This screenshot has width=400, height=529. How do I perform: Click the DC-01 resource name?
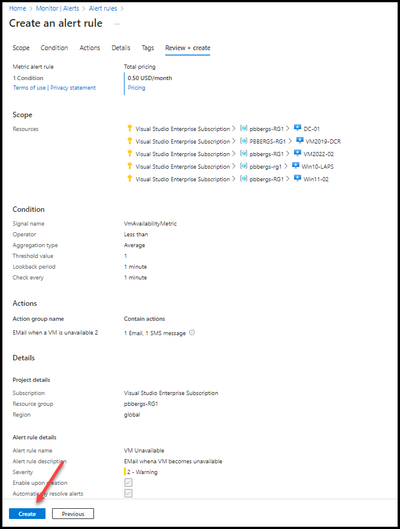[x=312, y=129]
